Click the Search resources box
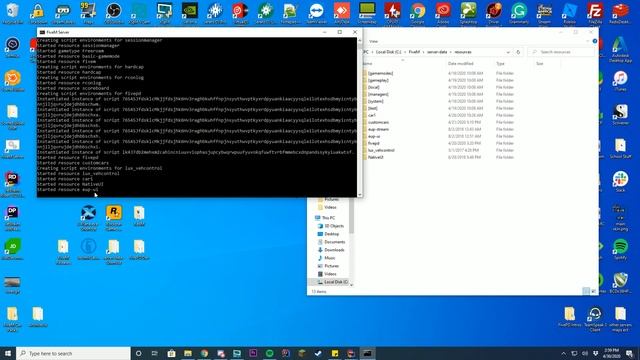The image size is (640, 360). [x=561, y=52]
